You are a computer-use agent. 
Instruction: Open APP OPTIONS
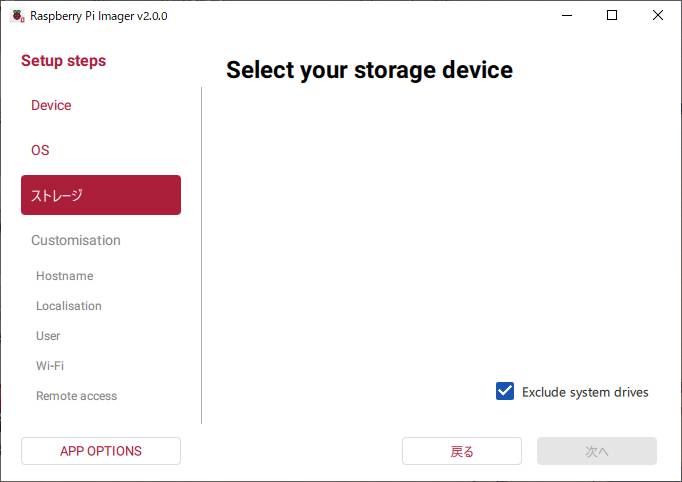pos(101,451)
